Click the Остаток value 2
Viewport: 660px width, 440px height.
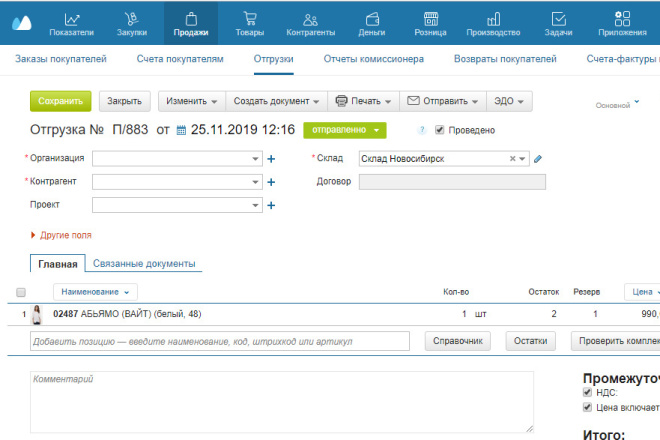554,314
